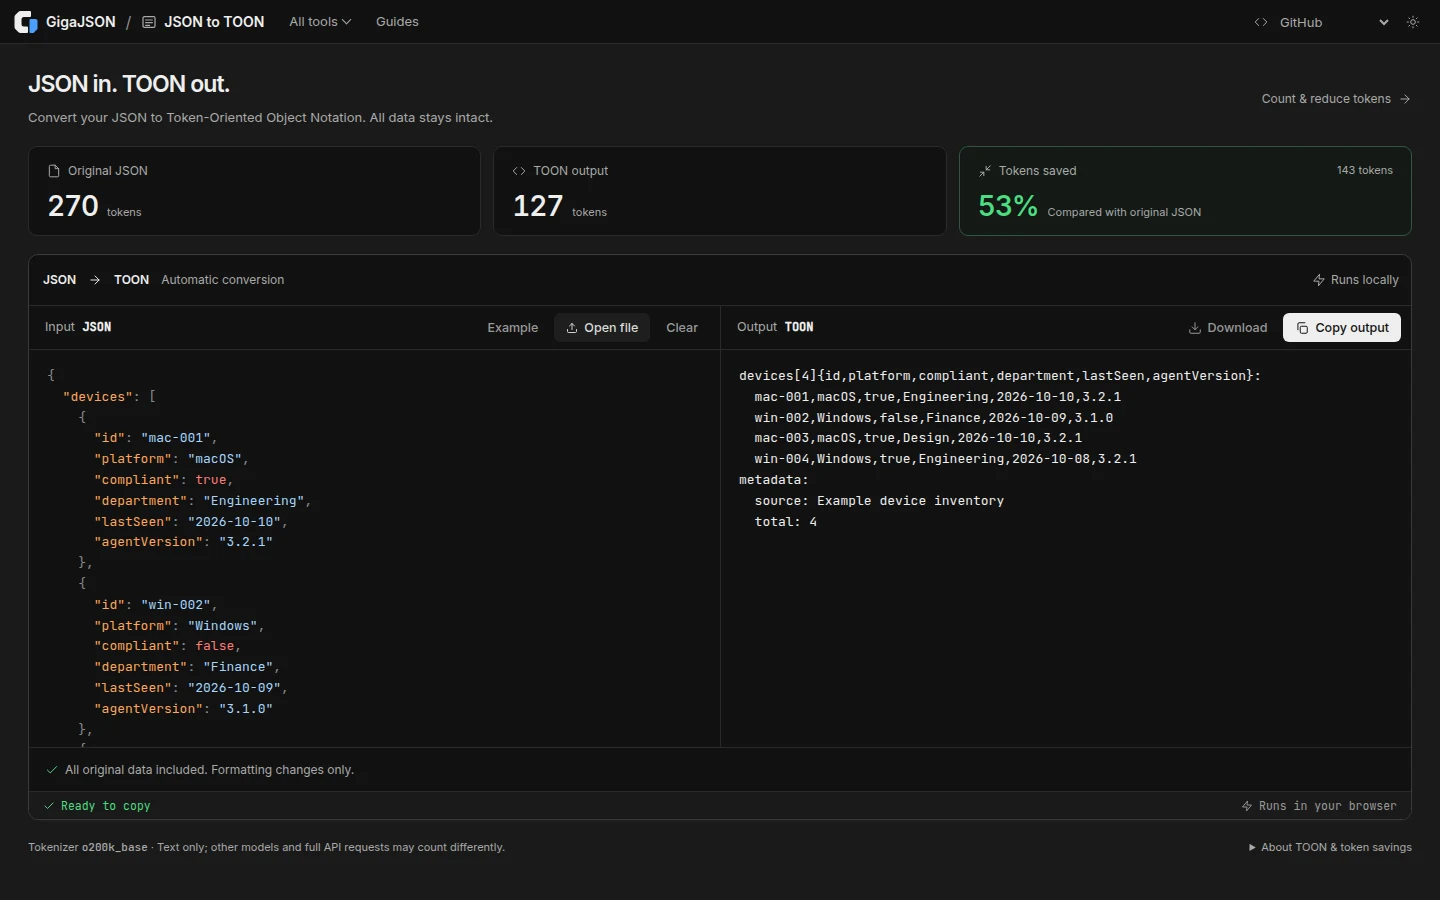Click the lightning icon beside Runs in your browser
The width and height of the screenshot is (1440, 900).
(1247, 806)
